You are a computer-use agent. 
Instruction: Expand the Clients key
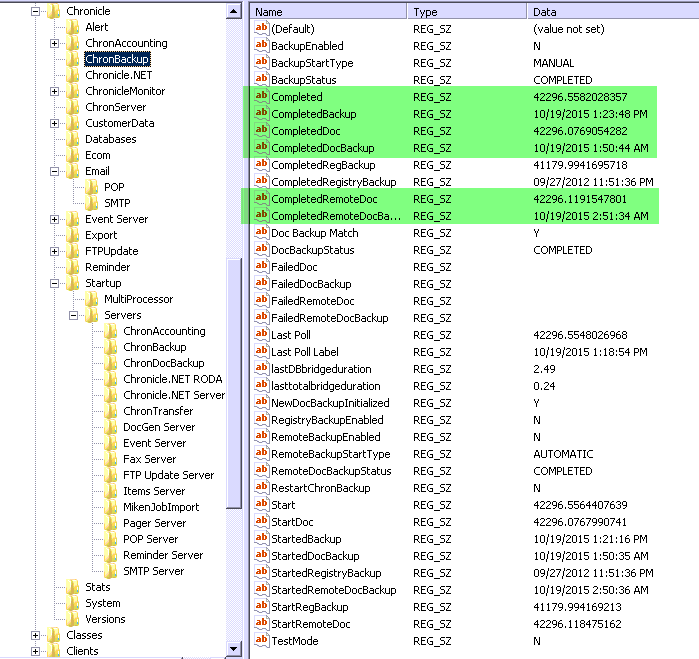(x=35, y=651)
